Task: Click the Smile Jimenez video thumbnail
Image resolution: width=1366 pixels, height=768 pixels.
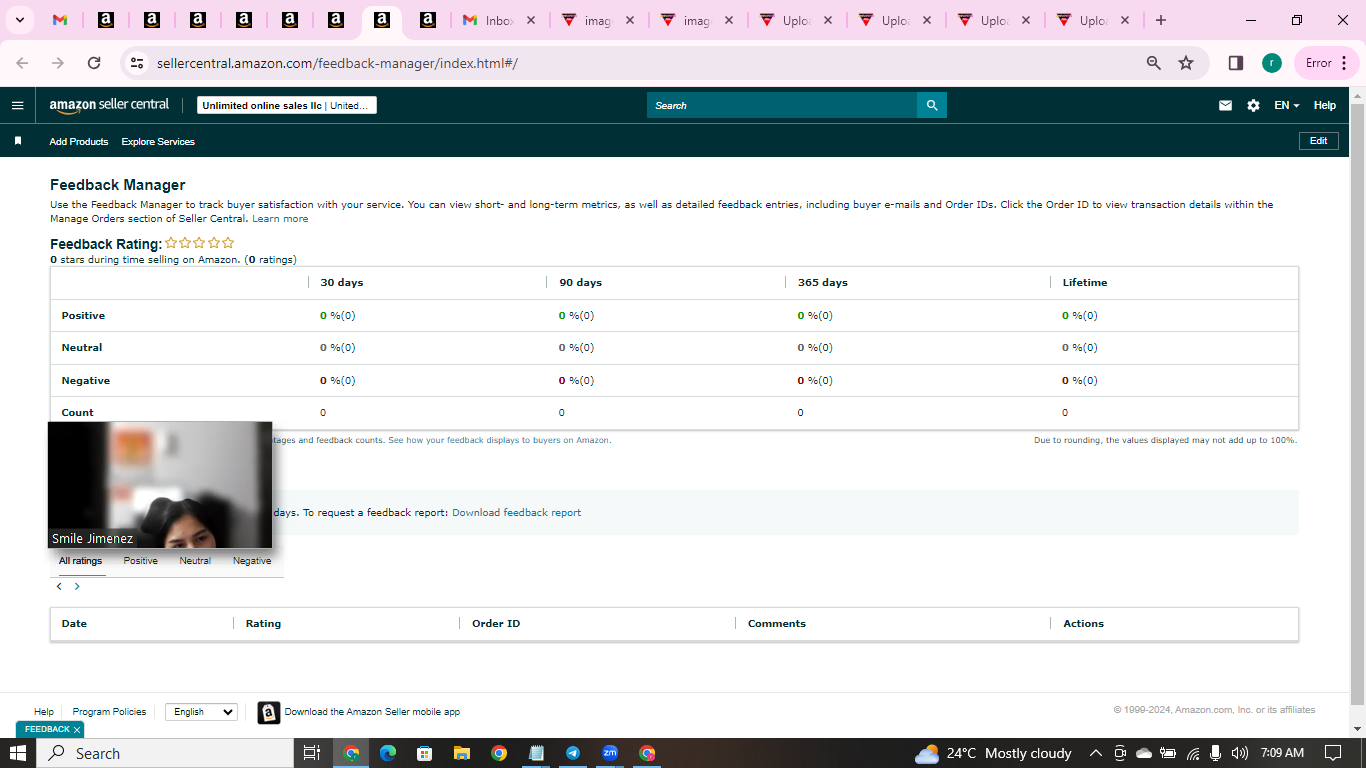Action: tap(160, 485)
